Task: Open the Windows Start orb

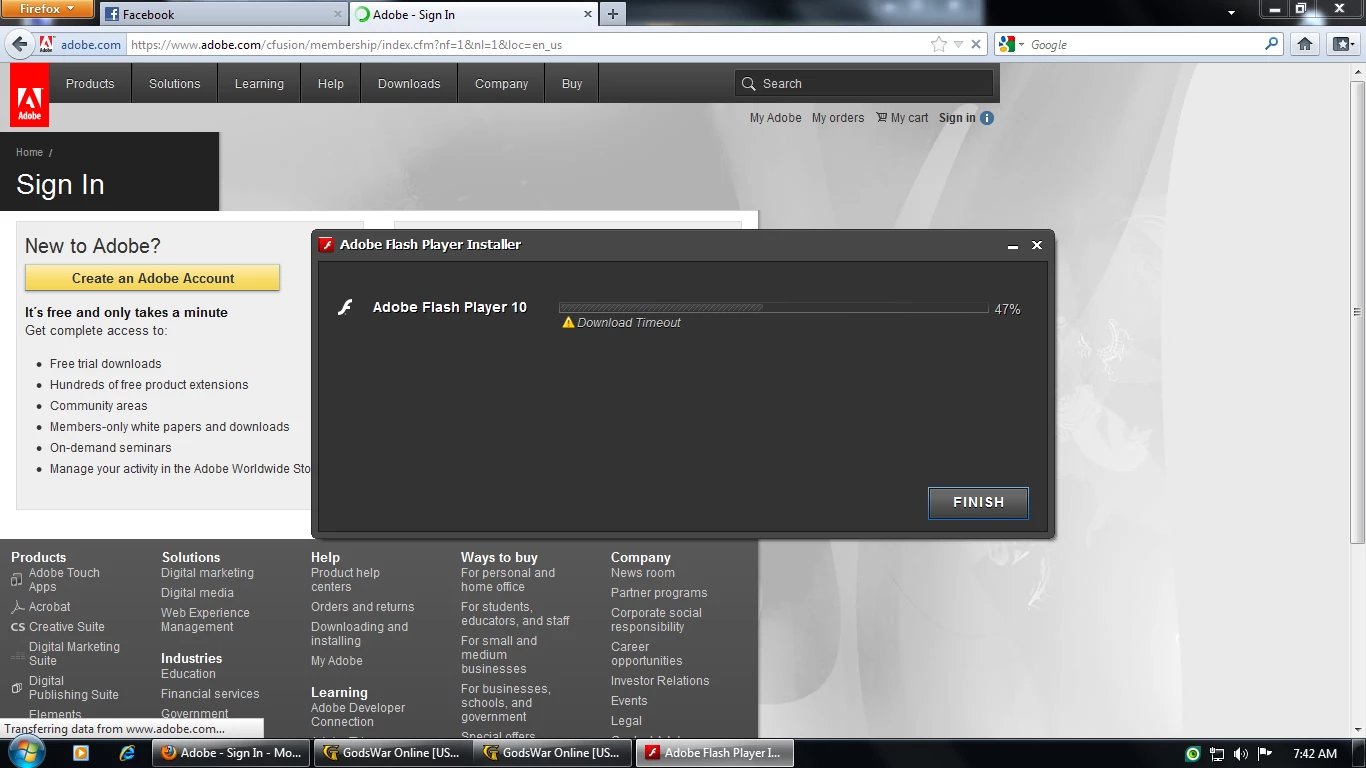Action: click(x=27, y=753)
